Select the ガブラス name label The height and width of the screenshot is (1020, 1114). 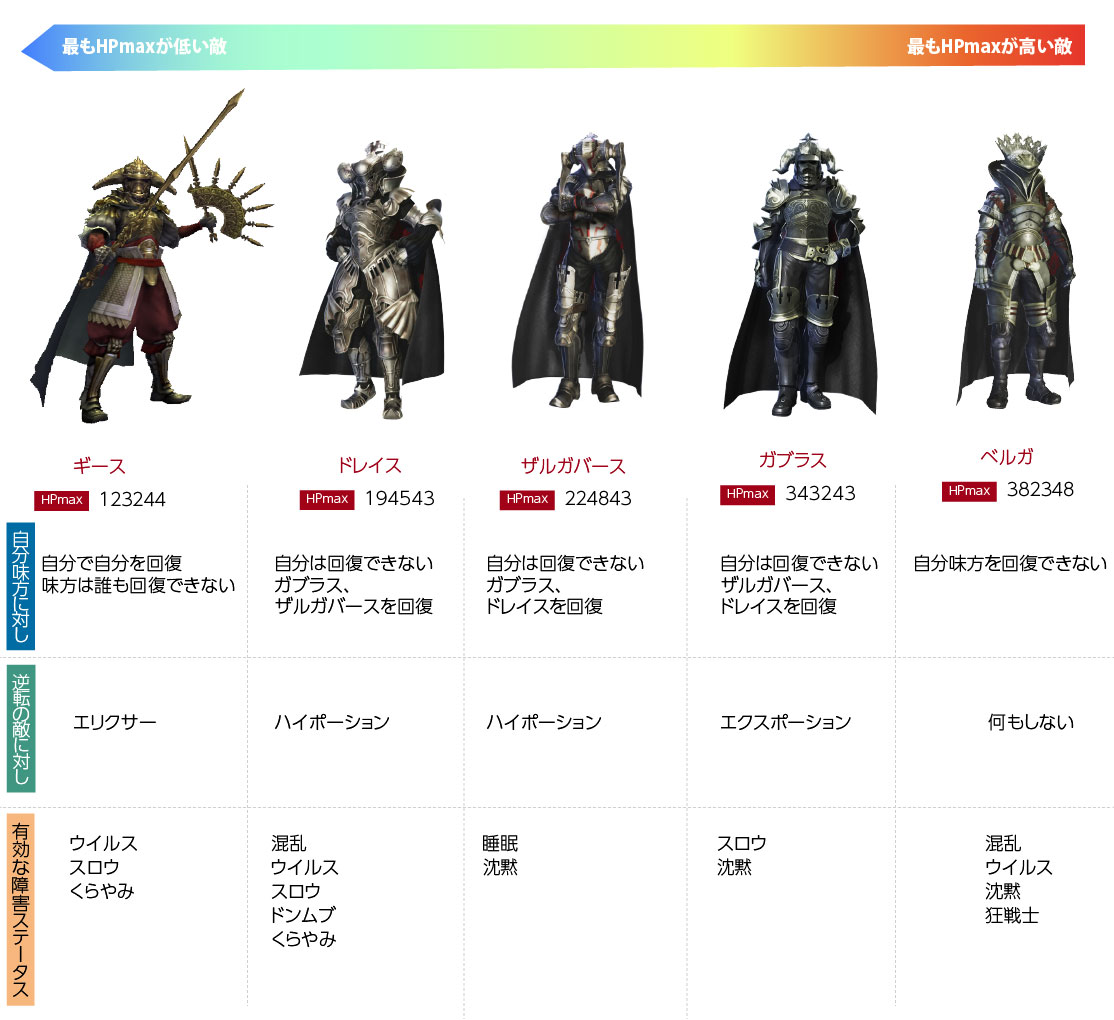tap(793, 460)
